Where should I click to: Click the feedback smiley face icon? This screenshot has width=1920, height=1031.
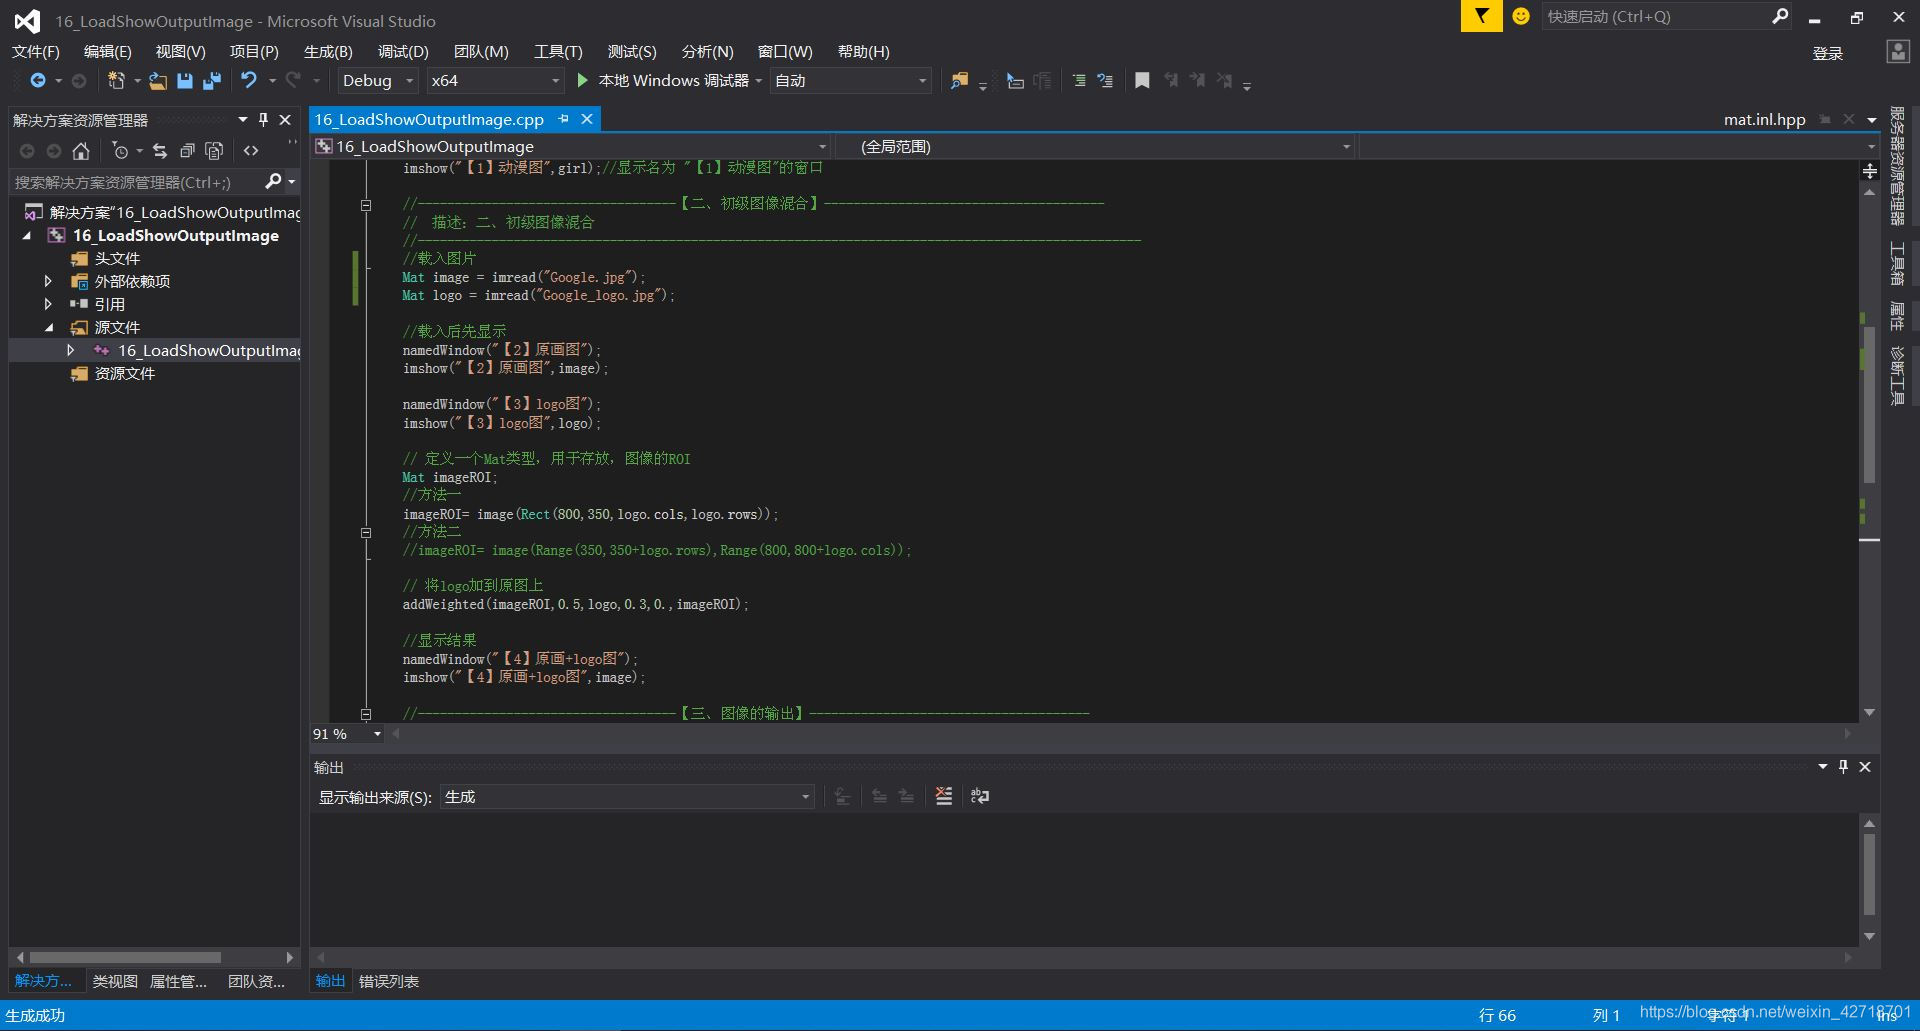1521,16
